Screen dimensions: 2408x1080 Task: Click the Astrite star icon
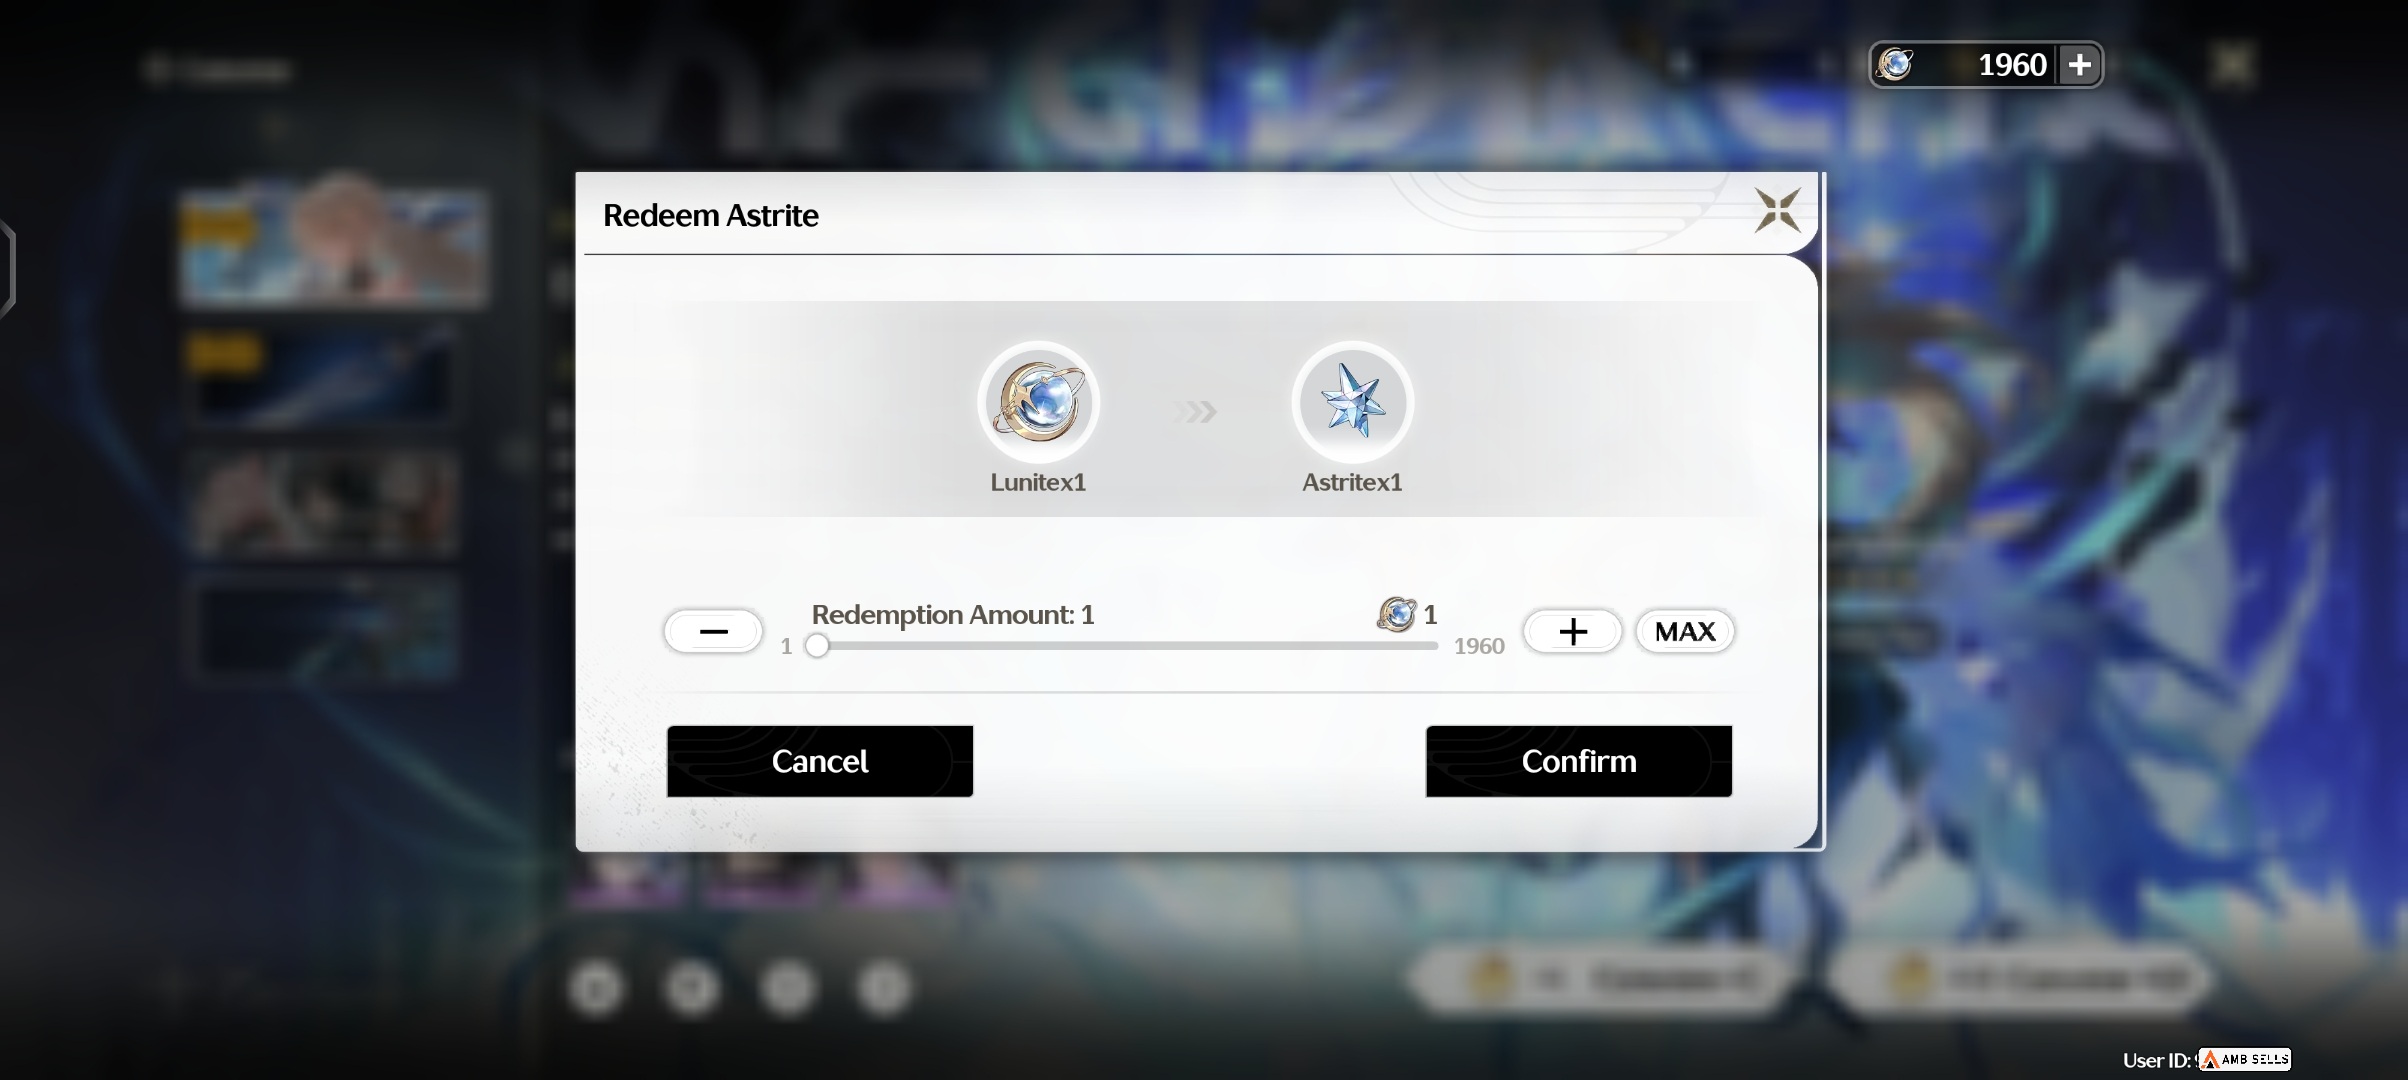[1352, 402]
